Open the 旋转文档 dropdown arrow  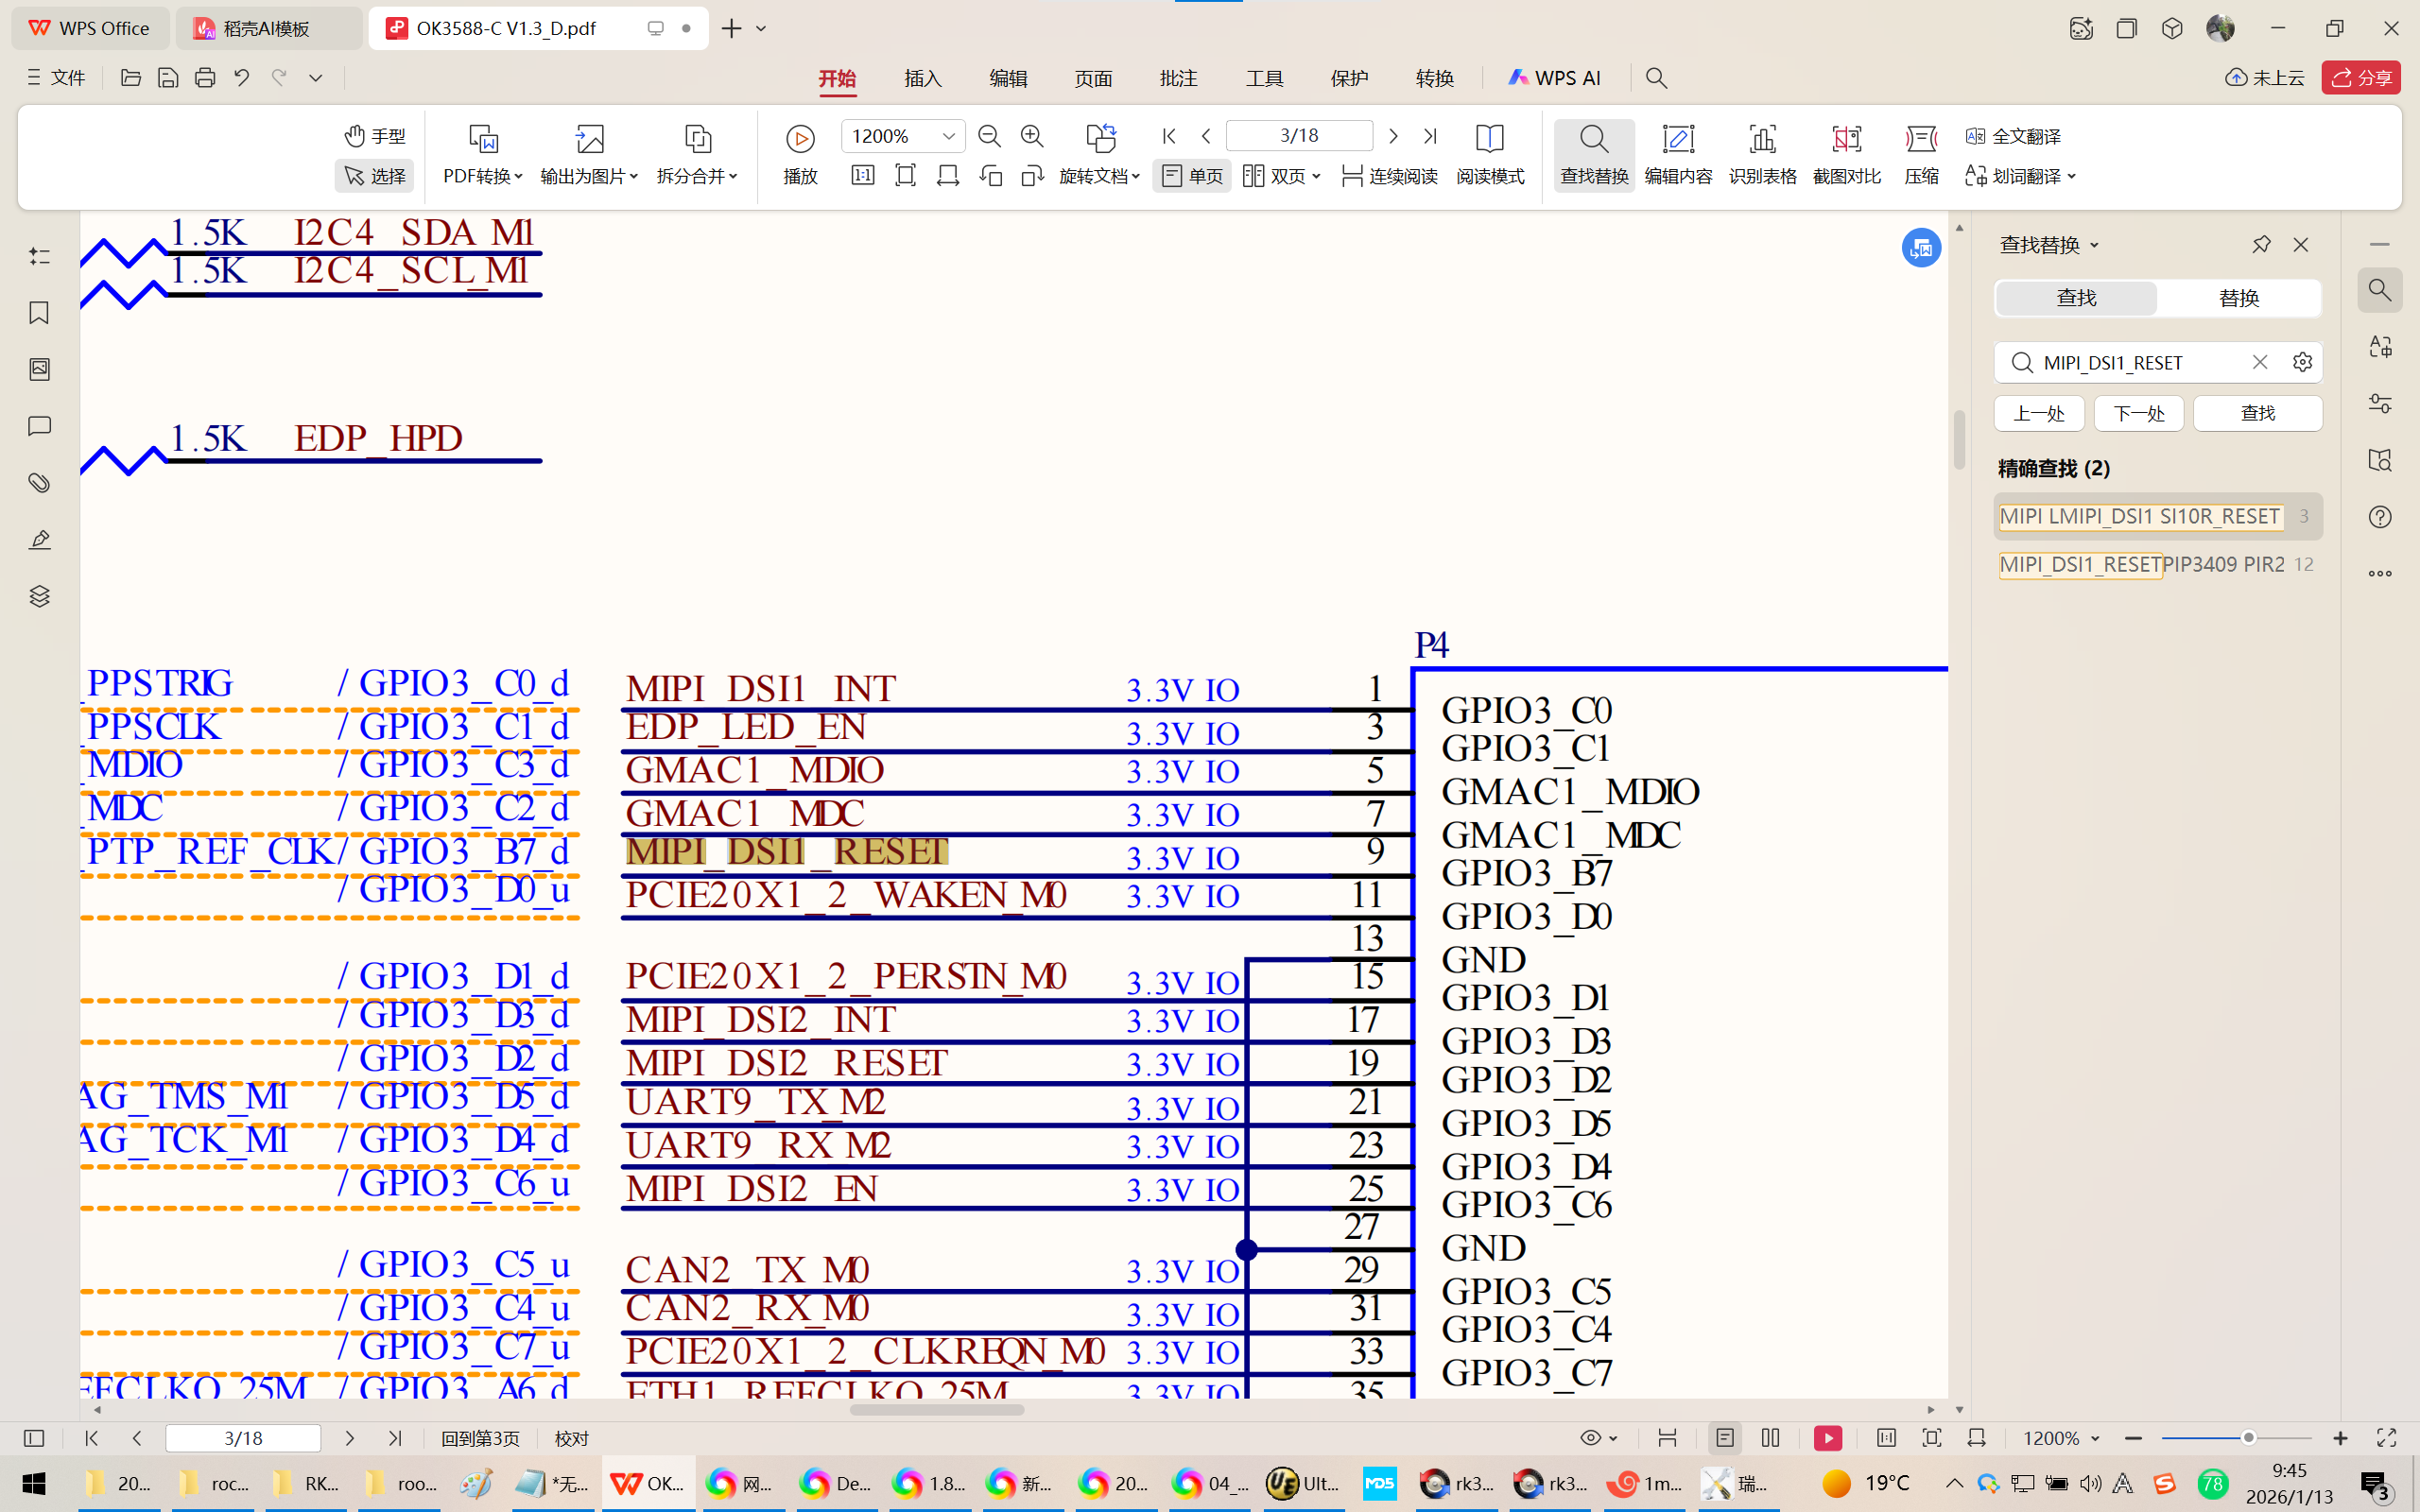click(x=1136, y=176)
